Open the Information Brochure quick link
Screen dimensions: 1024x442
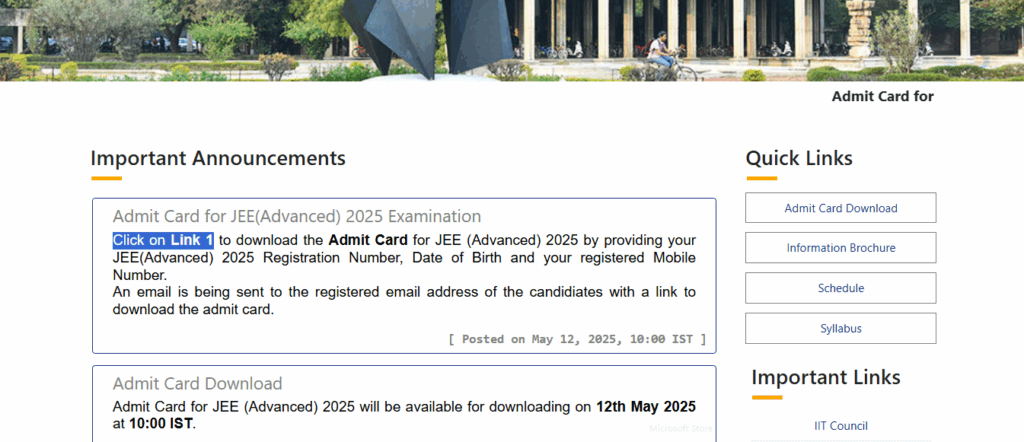(840, 248)
